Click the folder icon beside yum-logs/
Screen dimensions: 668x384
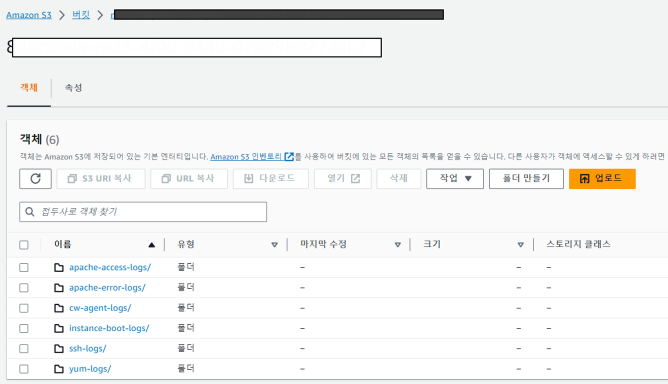click(x=59, y=369)
